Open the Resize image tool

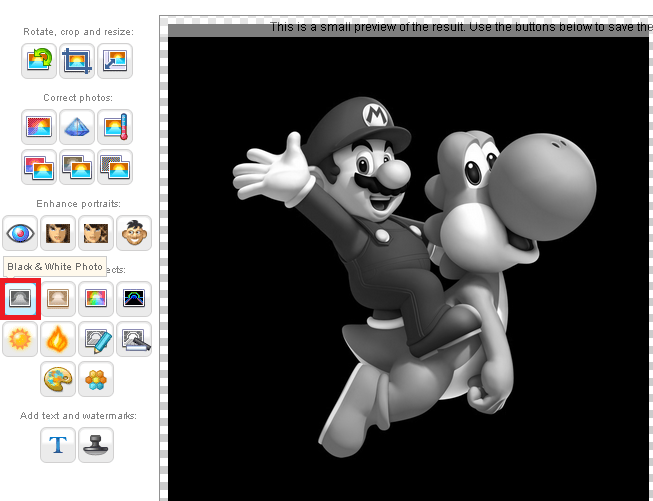pos(115,61)
